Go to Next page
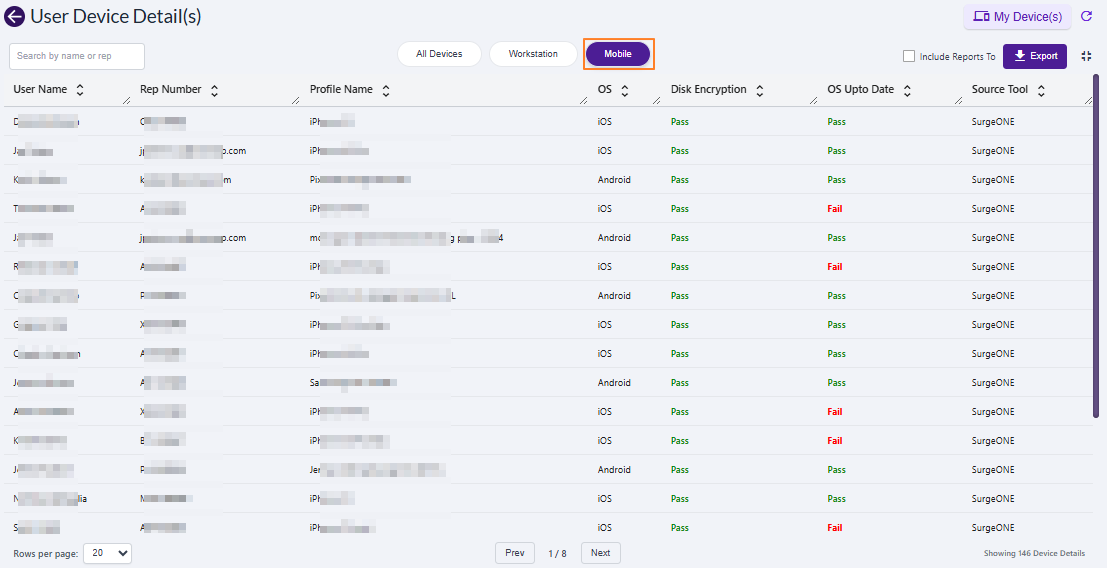Screen dimensions: 1107x568 600,553
